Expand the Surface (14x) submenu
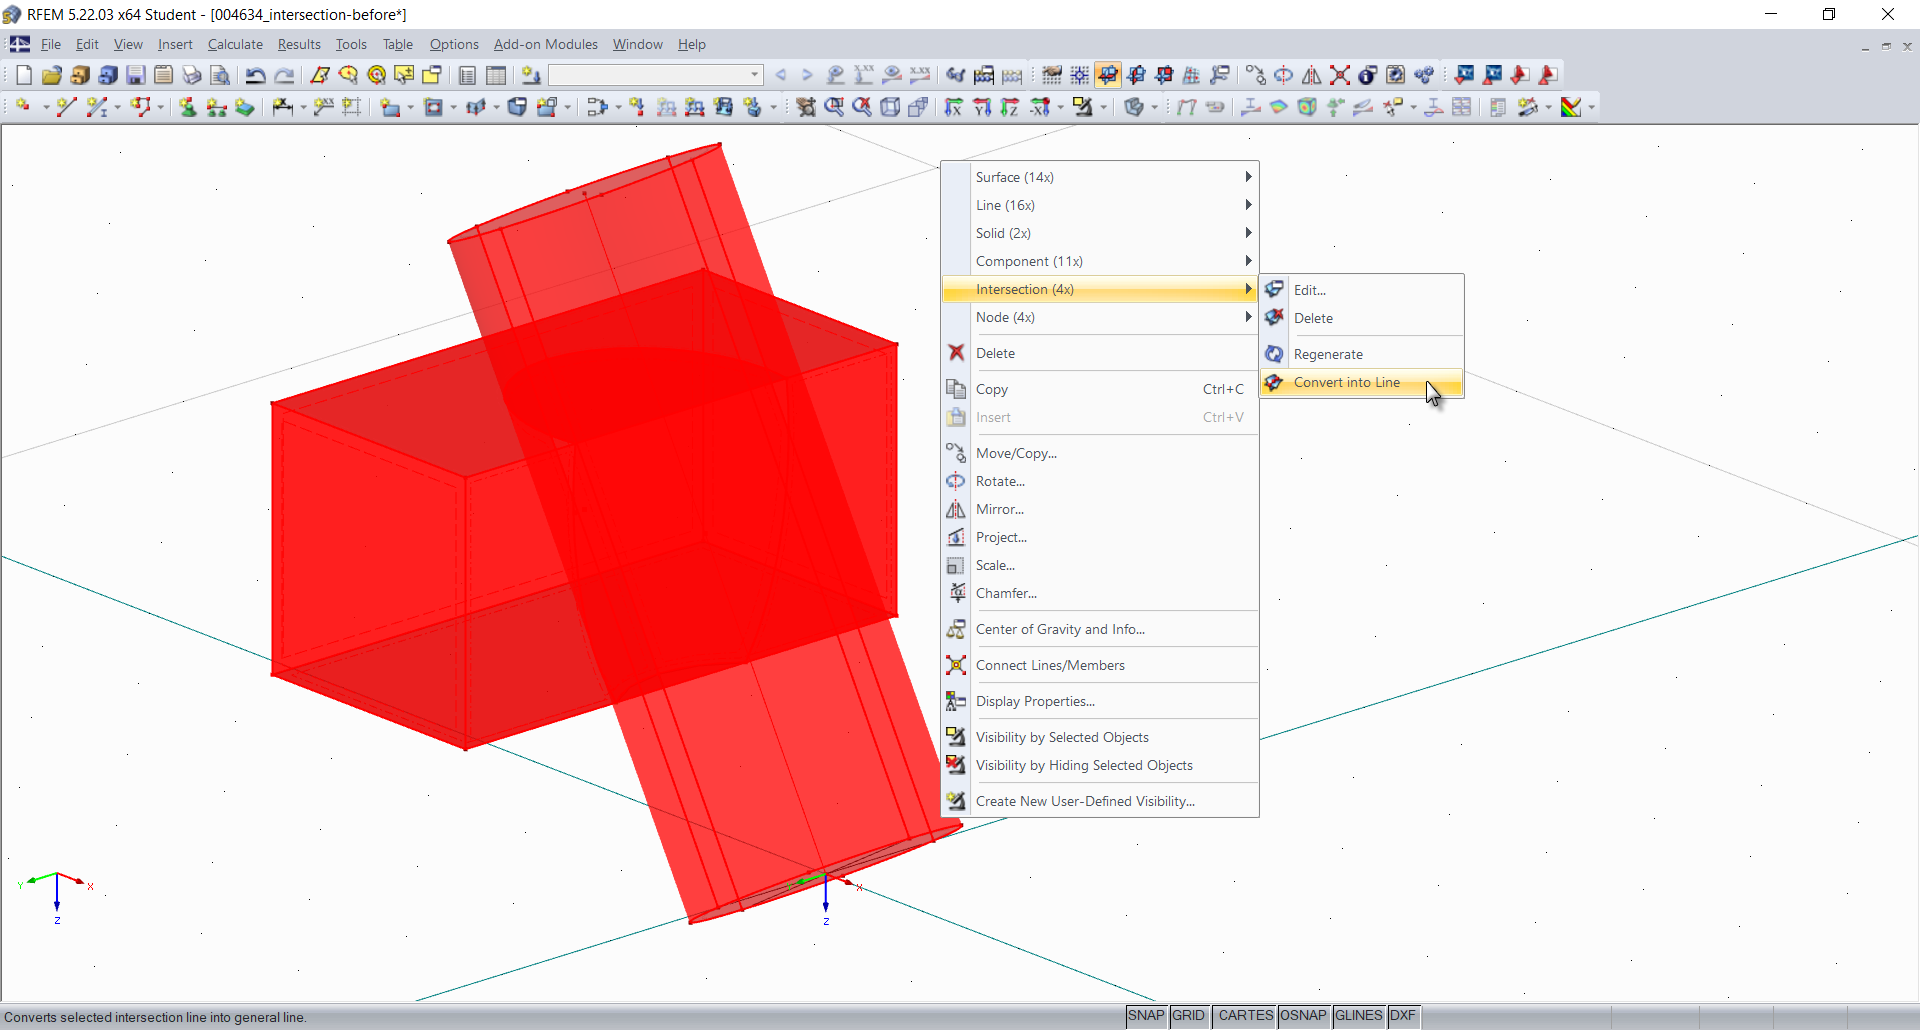Screen dimensions: 1920x1030 click(1100, 177)
